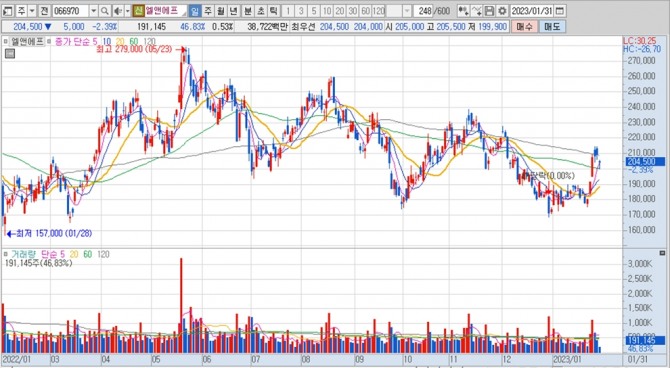
Task: Click the 매도 sell button
Action: click(x=552, y=26)
